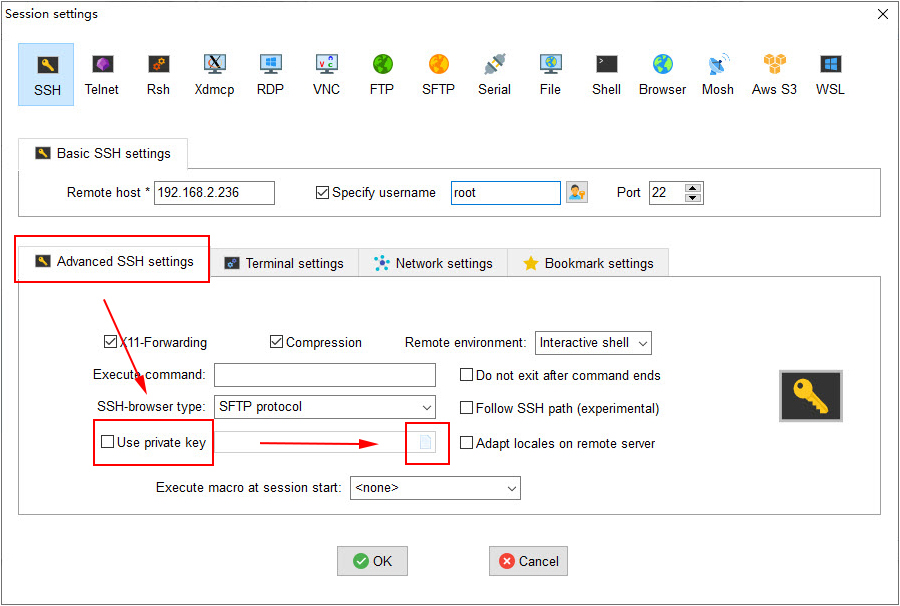Open the Network settings tab
Viewport: 900px width, 606px height.
coord(433,263)
